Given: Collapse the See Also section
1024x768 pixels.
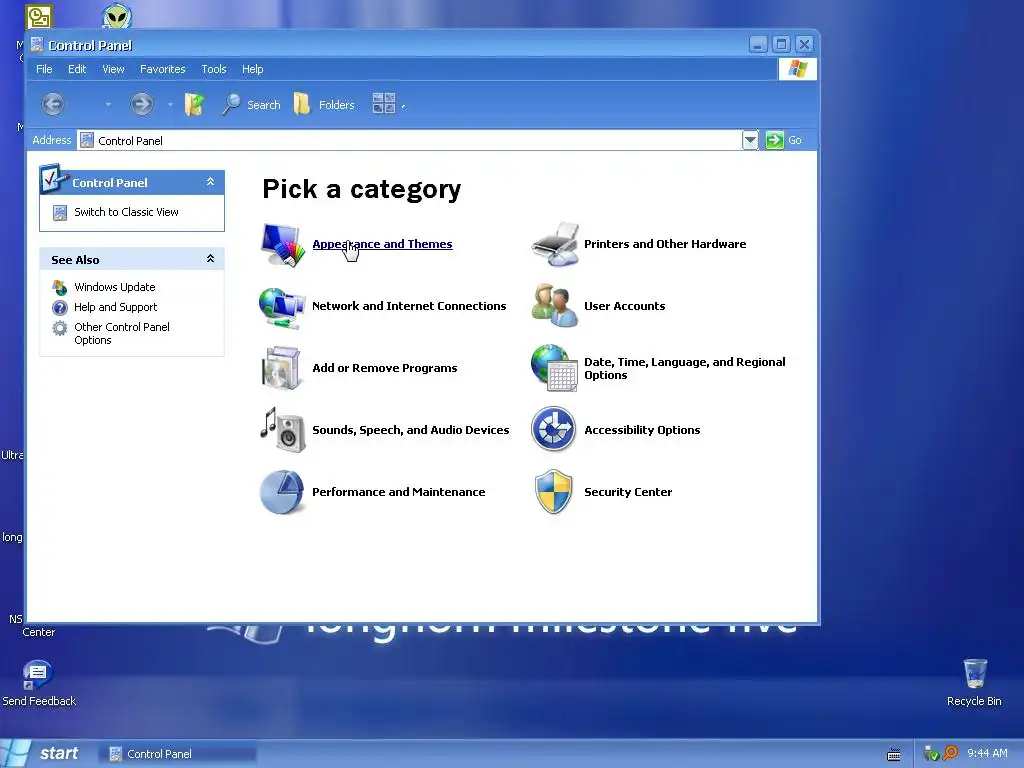Looking at the screenshot, I should (x=210, y=259).
